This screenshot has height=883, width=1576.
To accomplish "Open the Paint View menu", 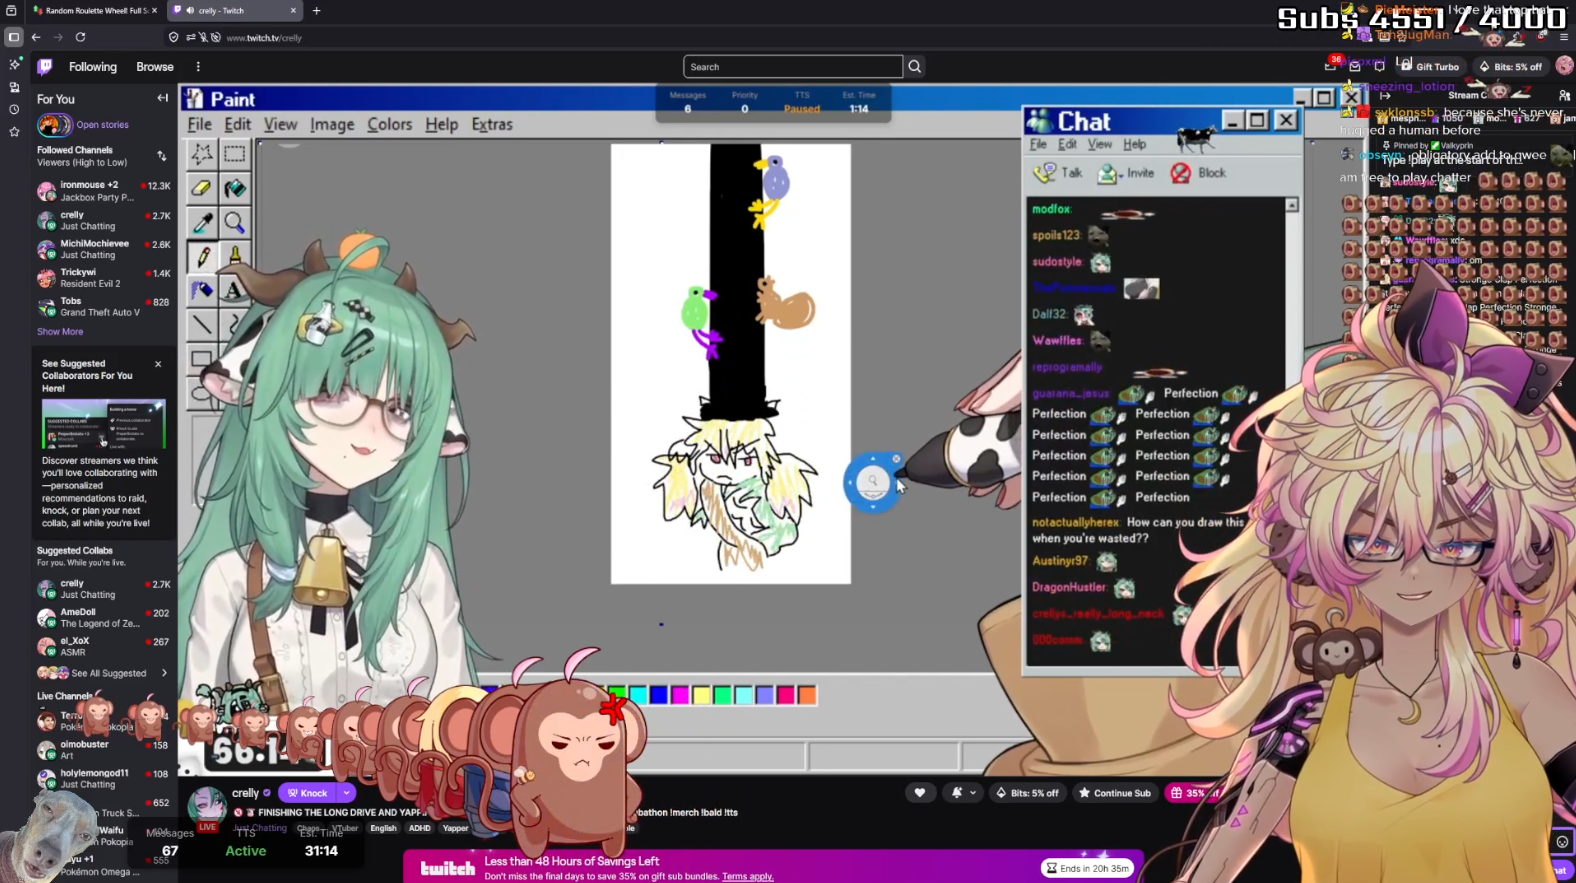I will click(x=280, y=125).
